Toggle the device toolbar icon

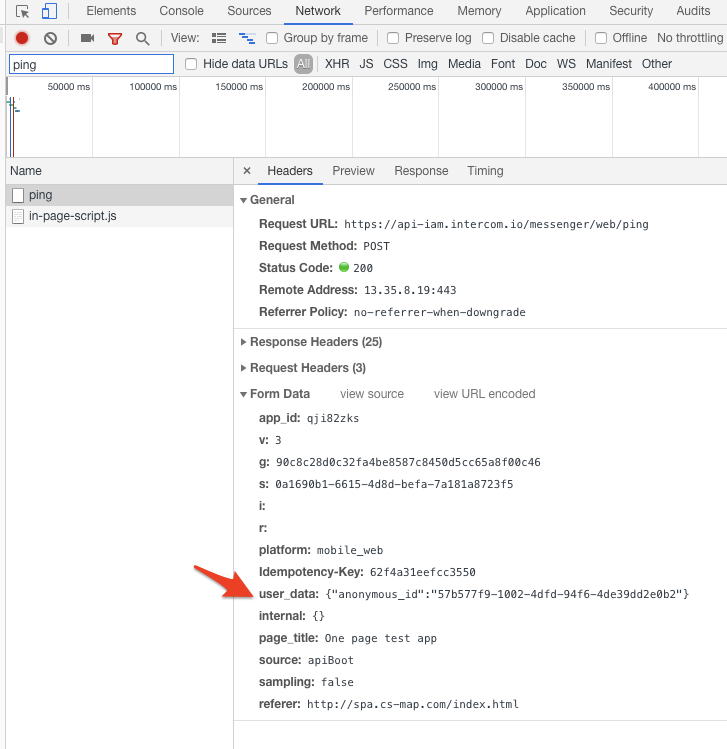point(49,11)
